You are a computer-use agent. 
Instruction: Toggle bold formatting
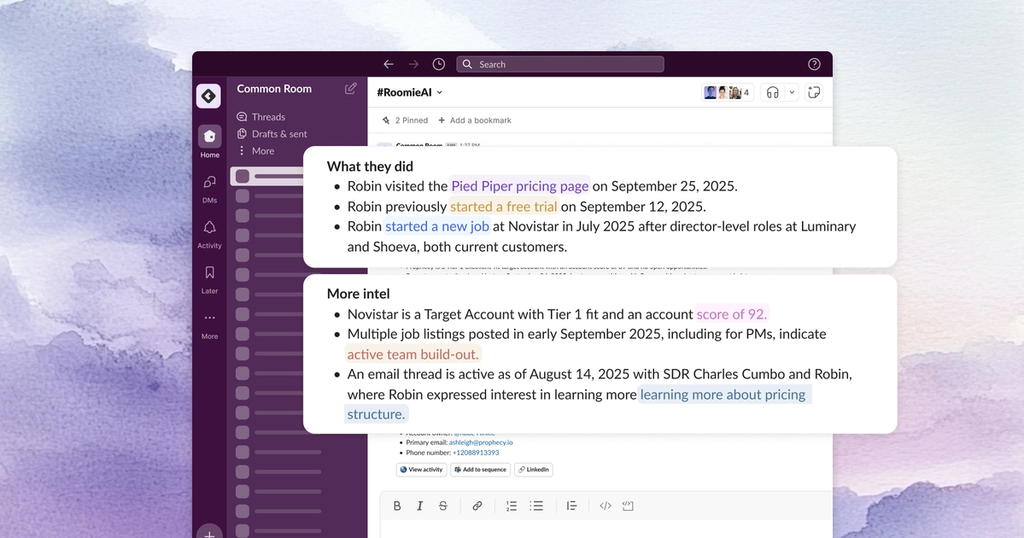point(397,506)
